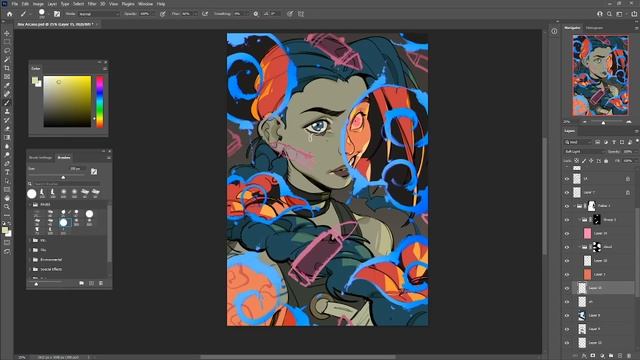
Task: Click the Navigator preview thumbnail
Action: click(x=600, y=76)
